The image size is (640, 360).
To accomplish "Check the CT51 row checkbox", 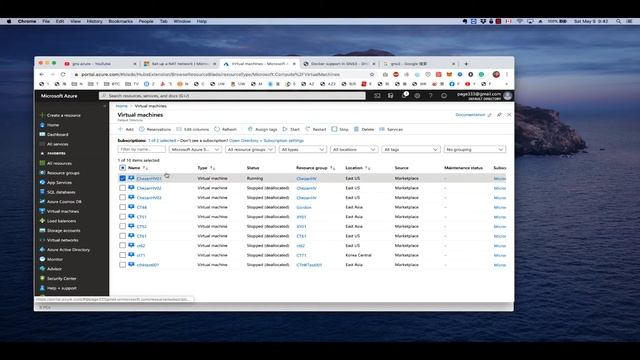I will tap(122, 217).
